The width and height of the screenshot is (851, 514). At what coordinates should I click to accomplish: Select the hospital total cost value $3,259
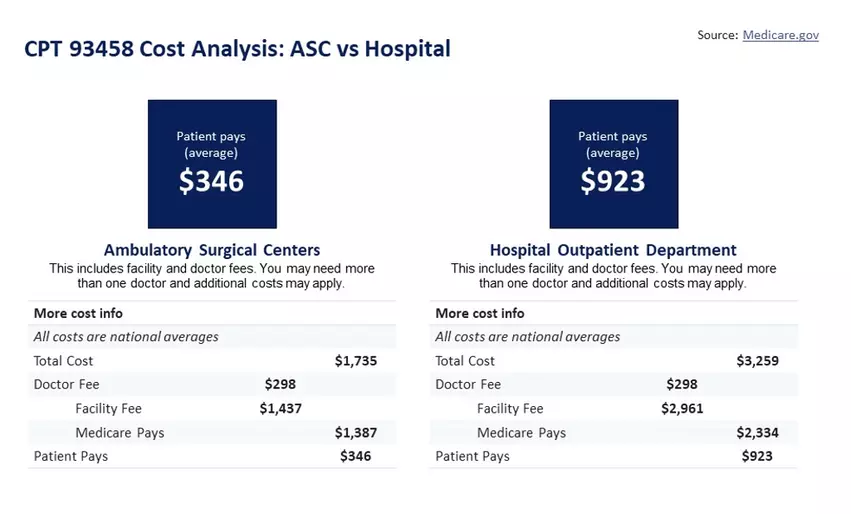757,361
